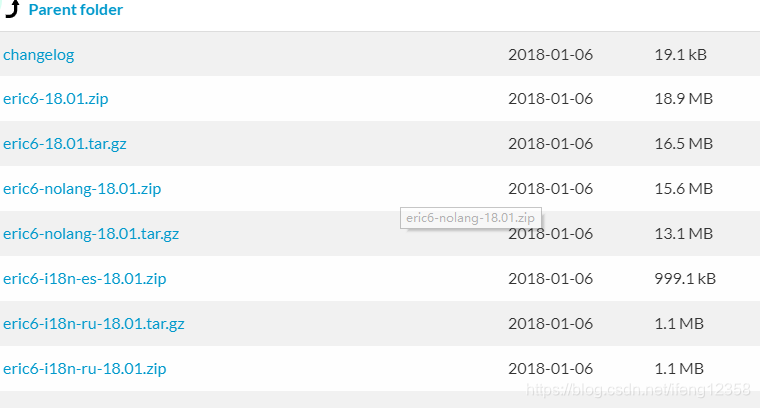Open the Parent folder link

(x=76, y=10)
